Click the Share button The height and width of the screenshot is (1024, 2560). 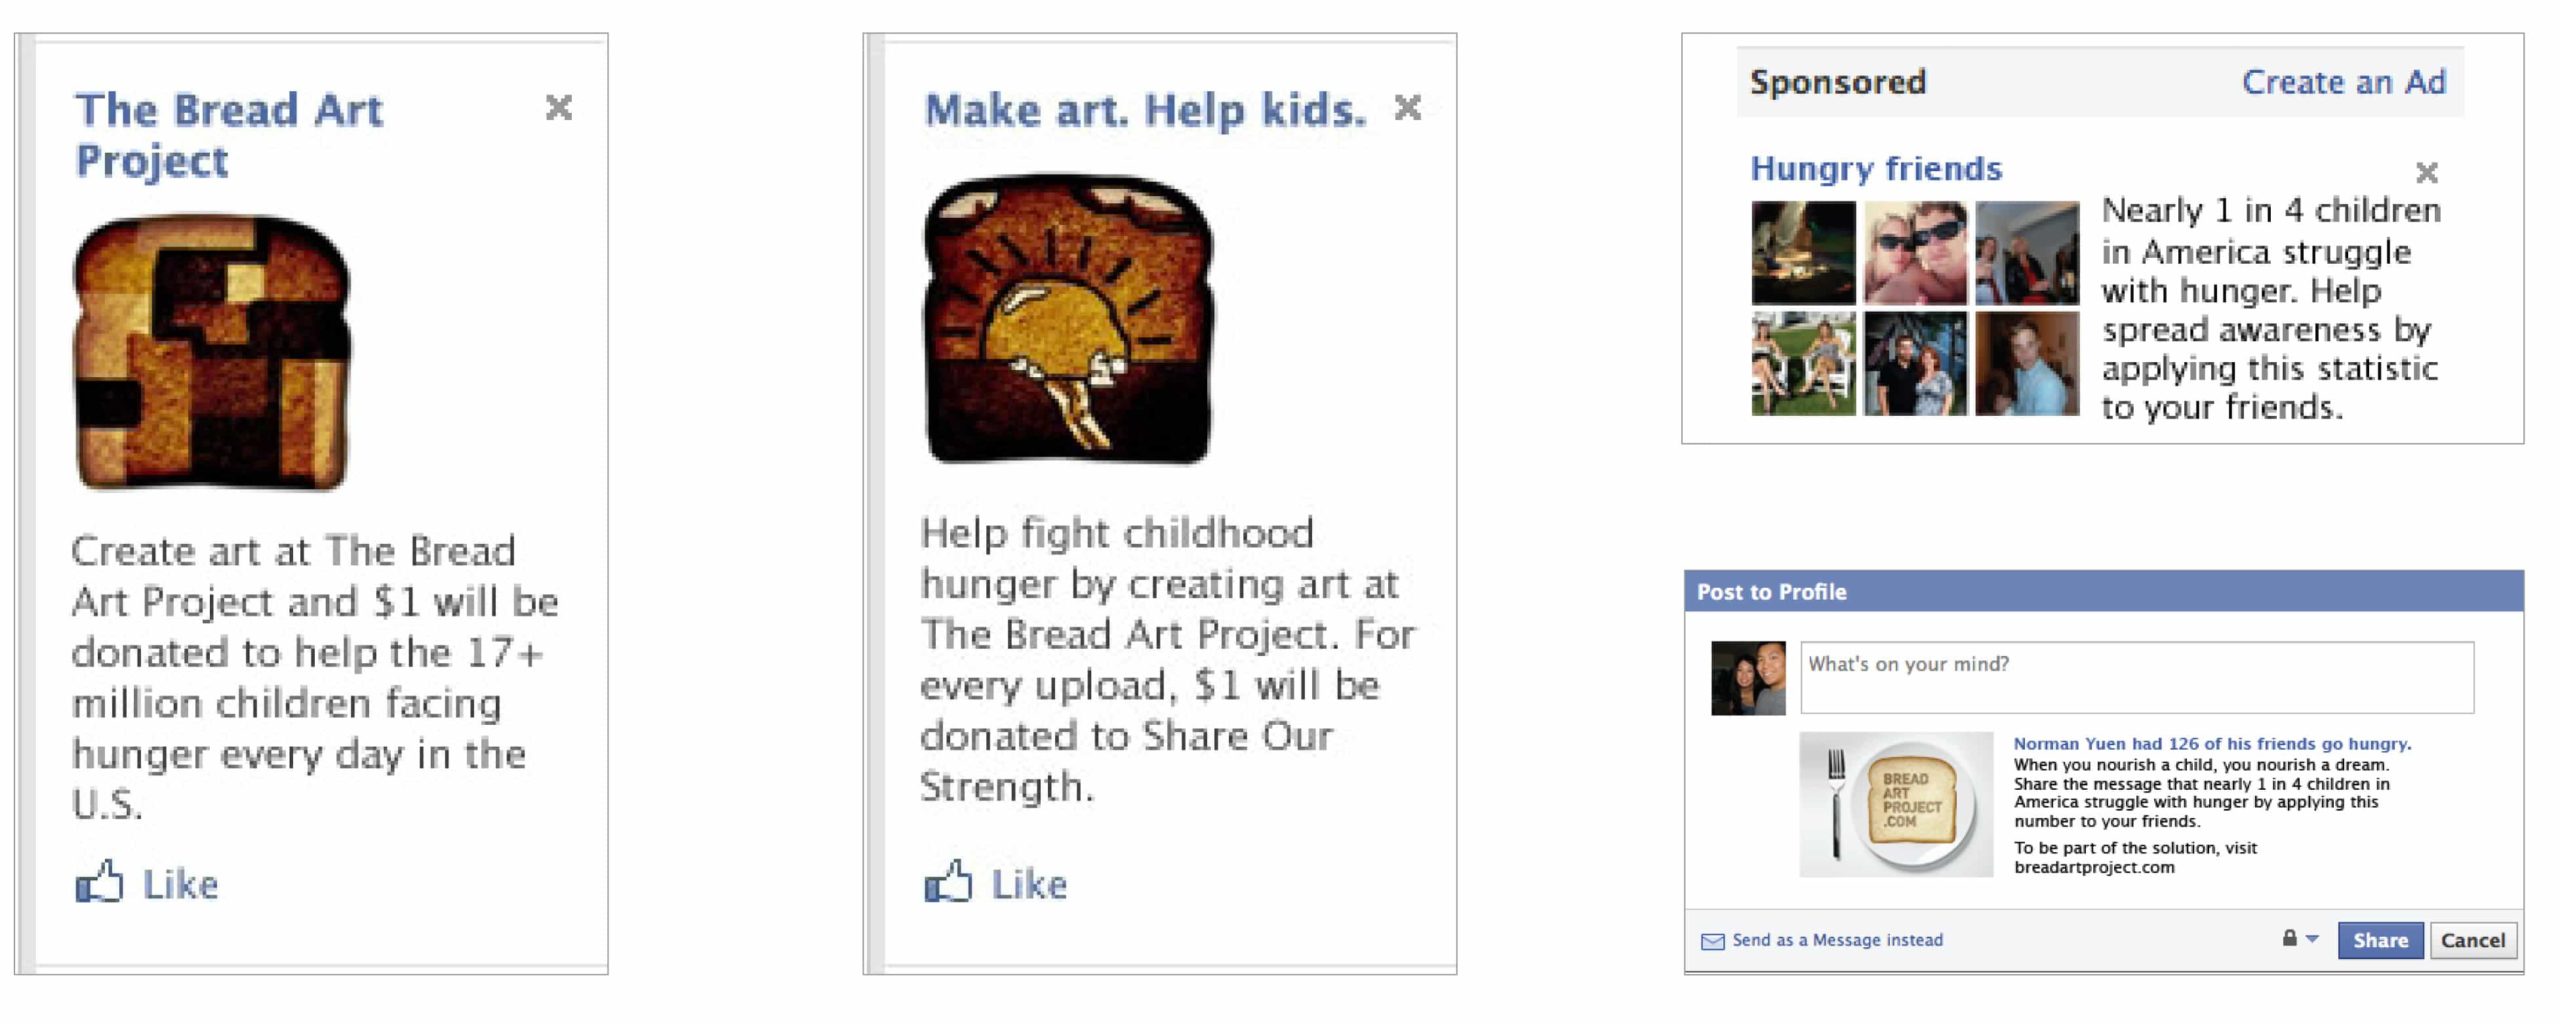tap(2380, 940)
